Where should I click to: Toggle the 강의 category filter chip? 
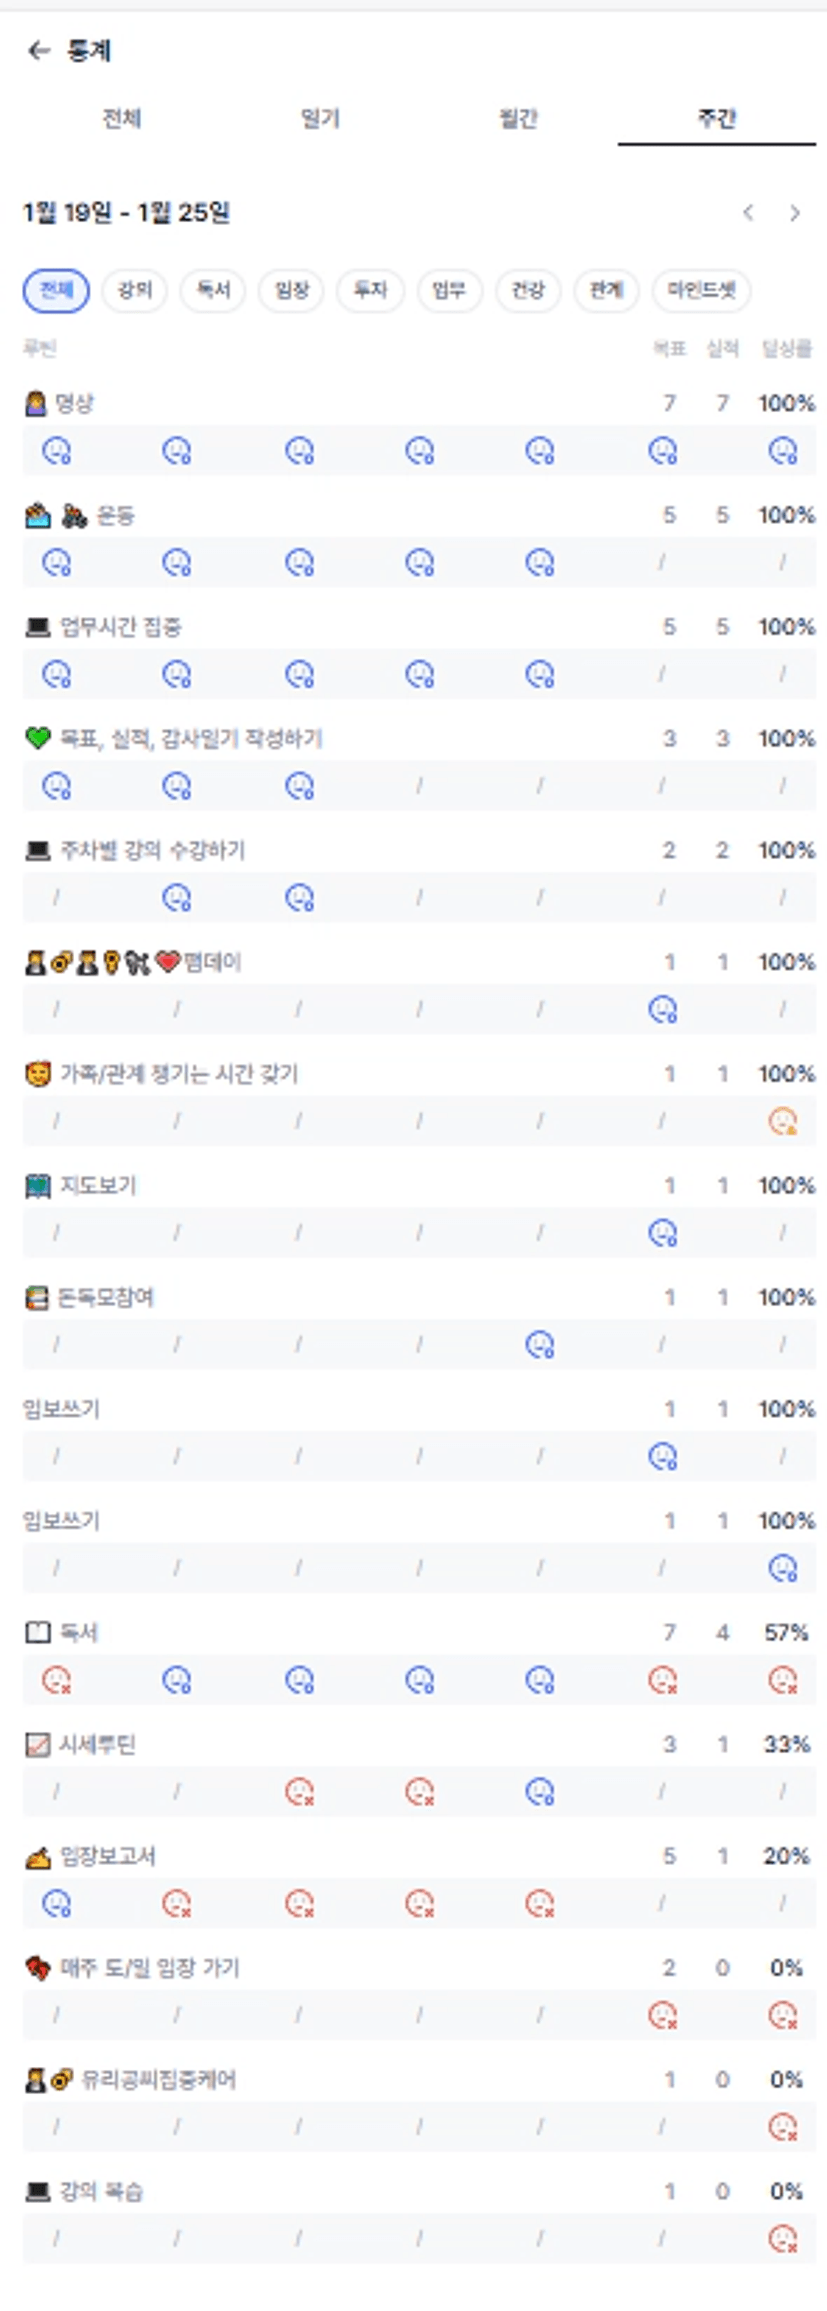[x=135, y=290]
